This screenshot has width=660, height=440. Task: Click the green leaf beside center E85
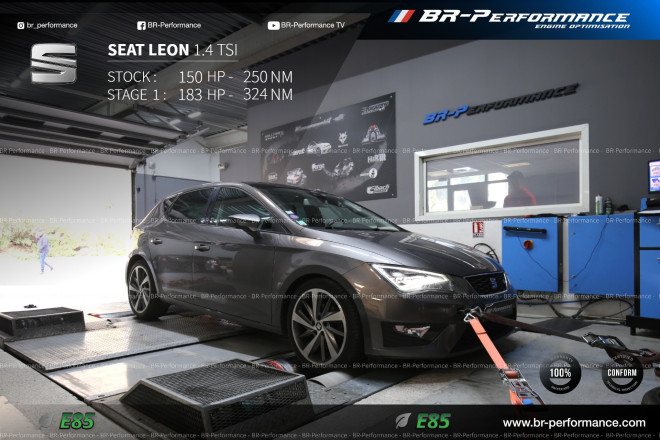[403, 421]
